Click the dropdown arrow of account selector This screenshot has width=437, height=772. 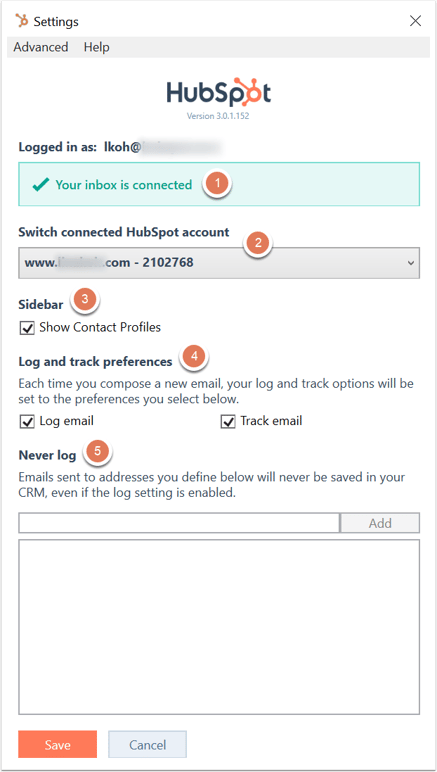[411, 263]
